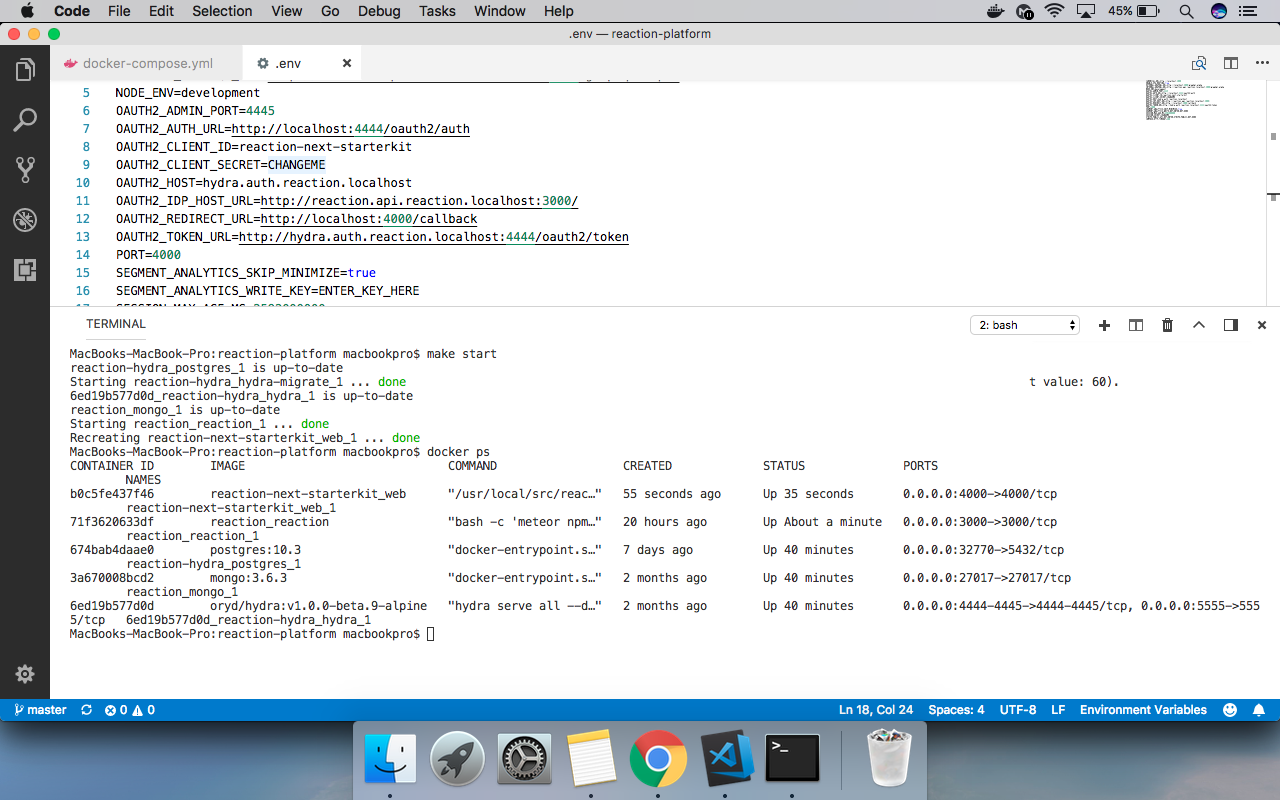
Task: Open the Manage gear in activity bar
Action: coord(25,673)
